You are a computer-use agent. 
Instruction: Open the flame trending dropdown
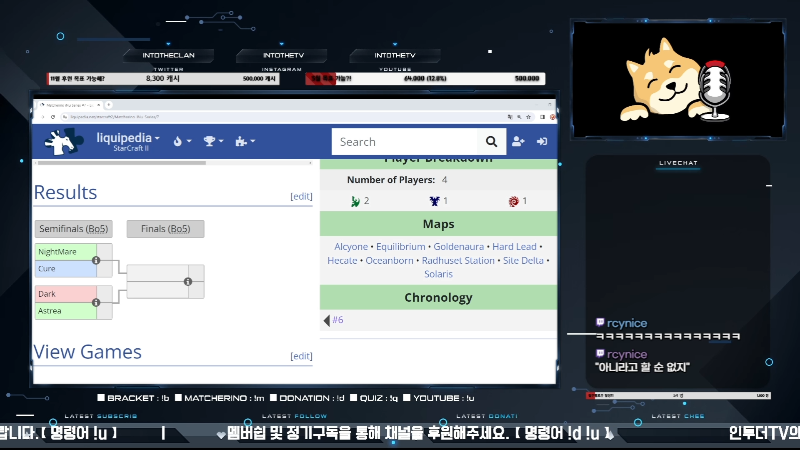tap(182, 141)
